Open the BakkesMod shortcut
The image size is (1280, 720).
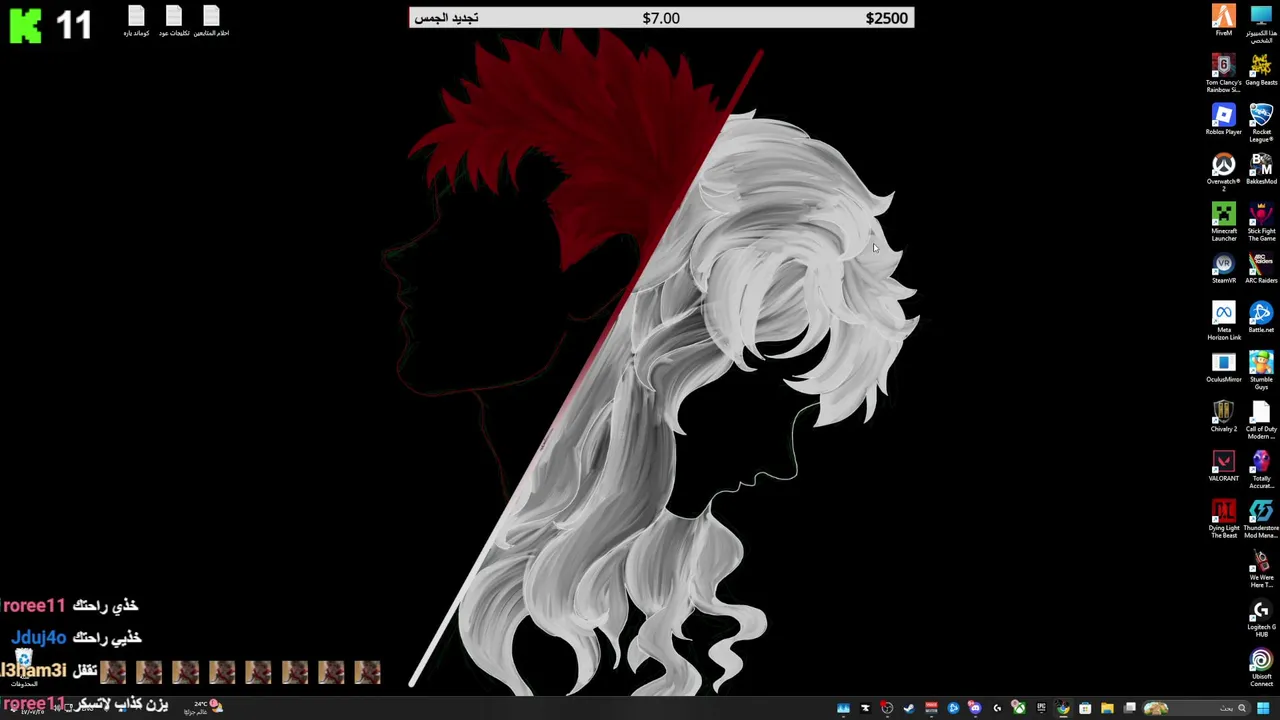click(1261, 169)
